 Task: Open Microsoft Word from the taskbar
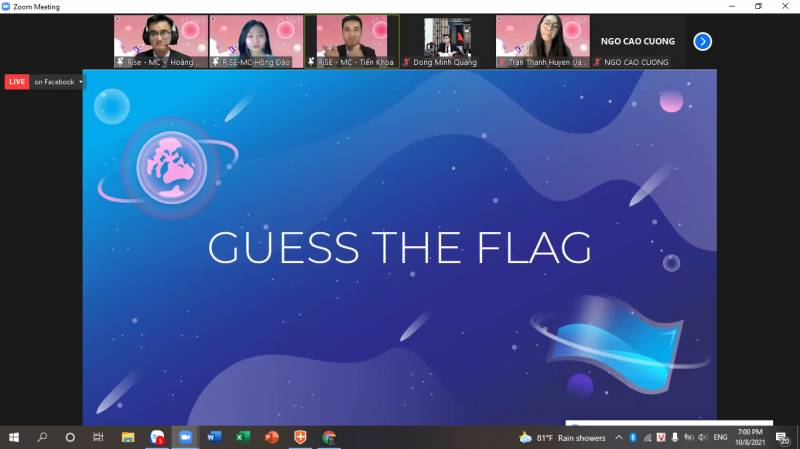[214, 437]
